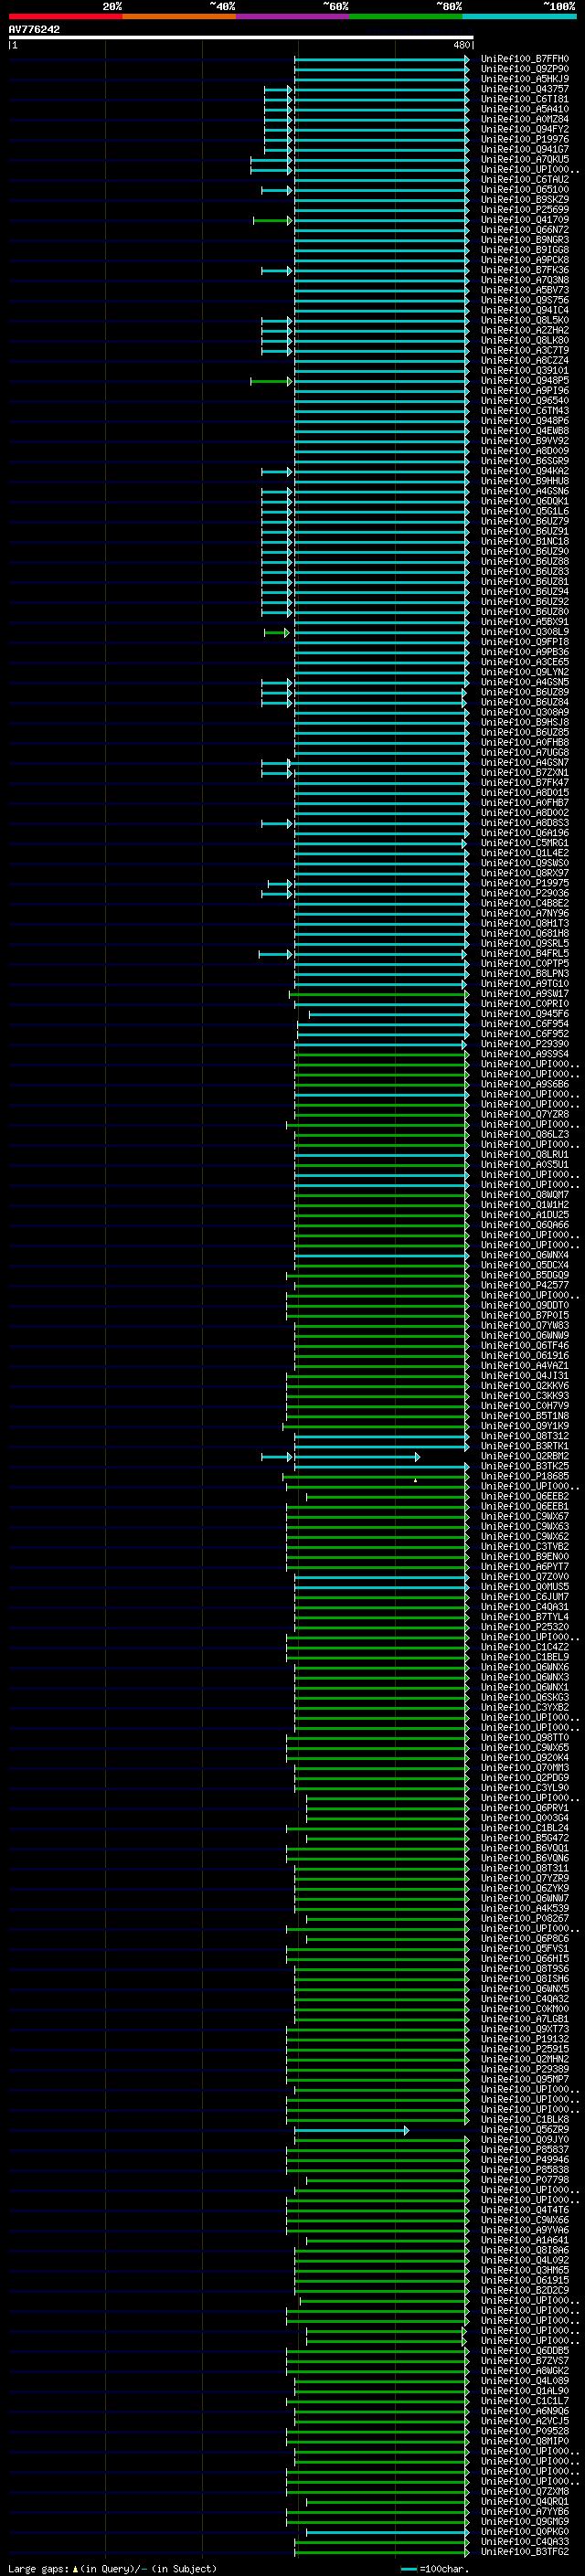The image size is (585, 2576).
Task: Select hit label UniRef100_Q94KA2
Action: click(x=525, y=471)
